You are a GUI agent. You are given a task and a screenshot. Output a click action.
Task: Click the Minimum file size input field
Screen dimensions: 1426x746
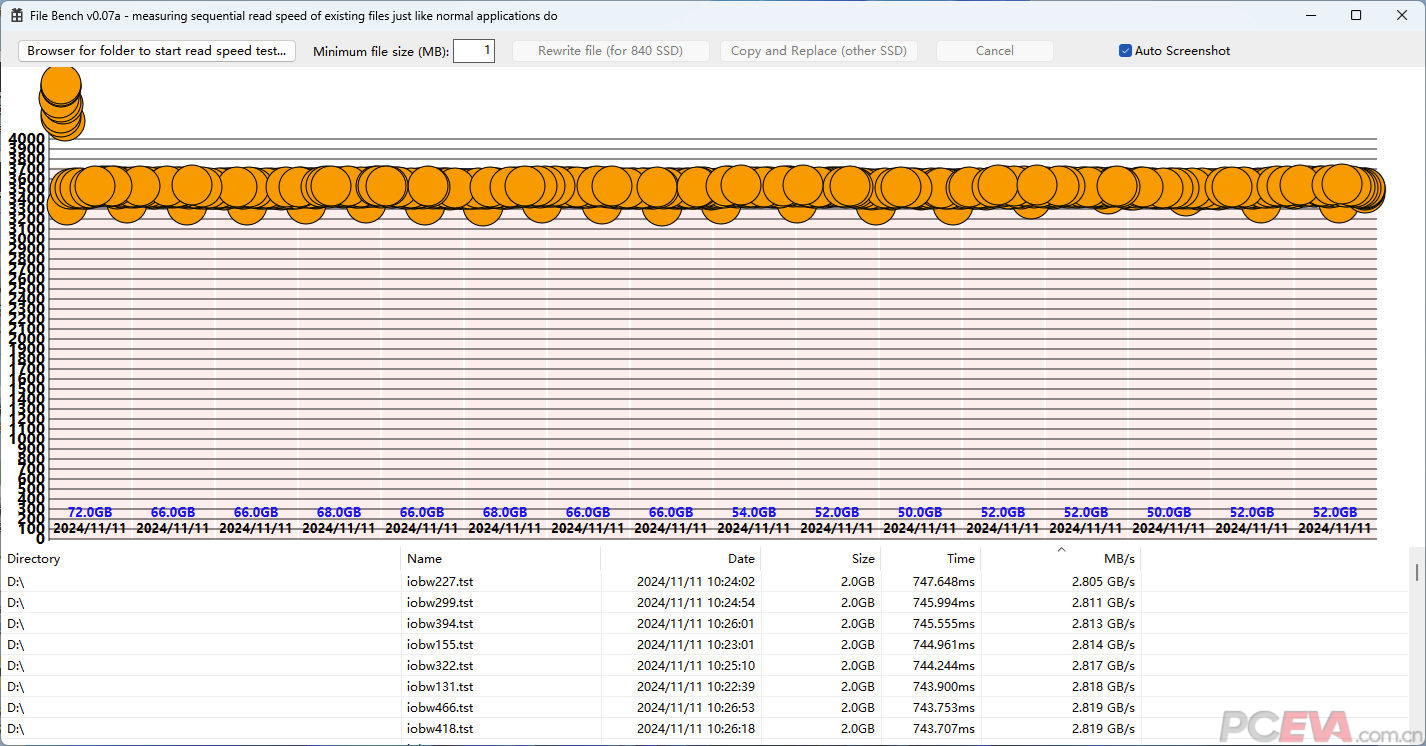tap(474, 51)
